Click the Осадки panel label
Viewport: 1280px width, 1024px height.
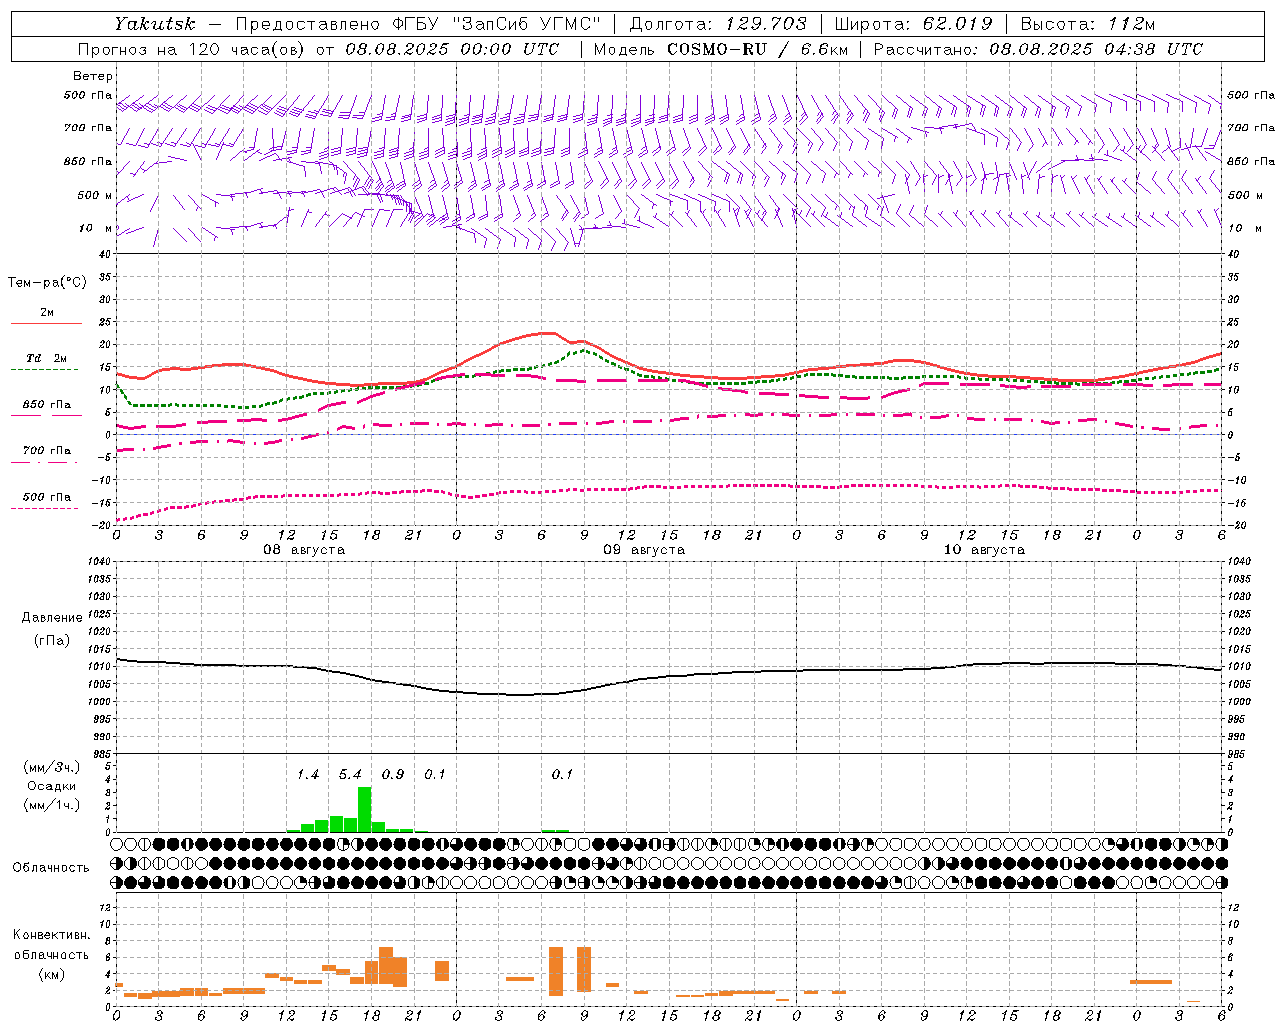[51, 786]
